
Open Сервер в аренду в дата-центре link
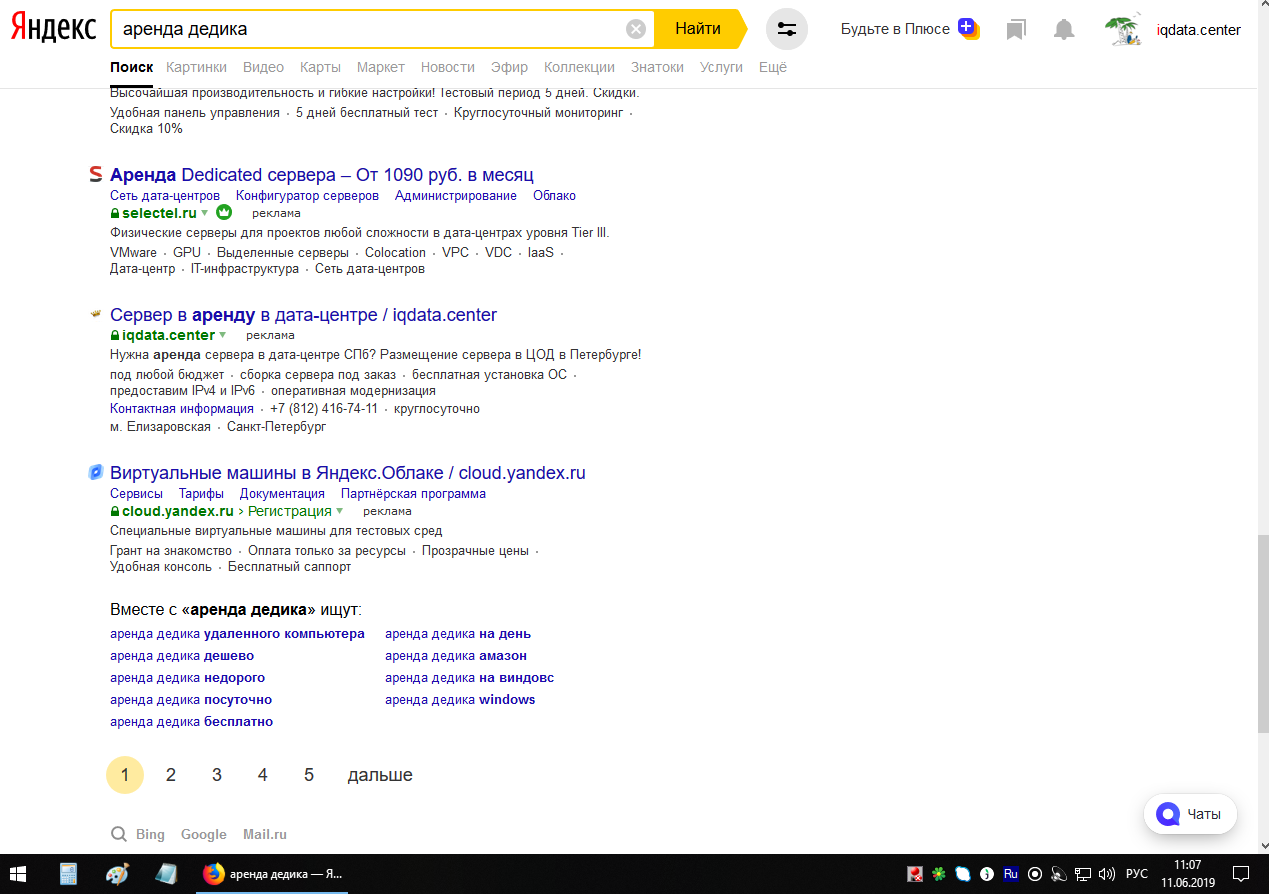click(x=303, y=315)
